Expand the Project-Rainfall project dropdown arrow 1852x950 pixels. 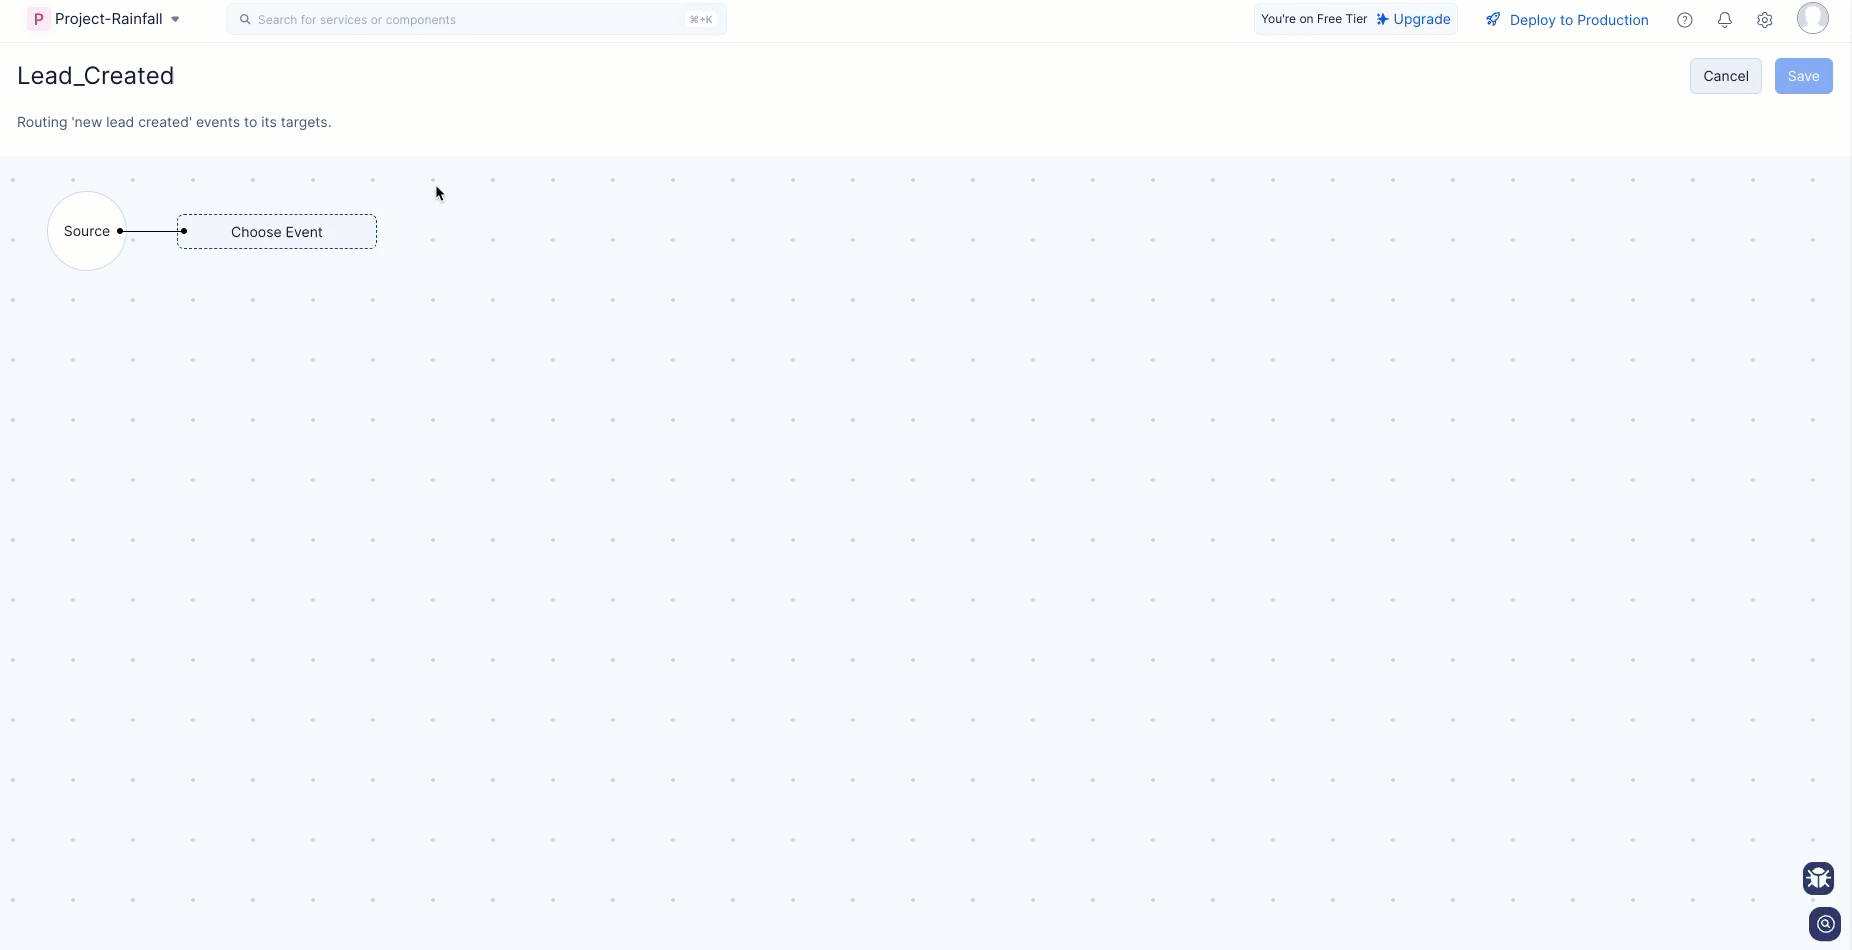pos(176,19)
